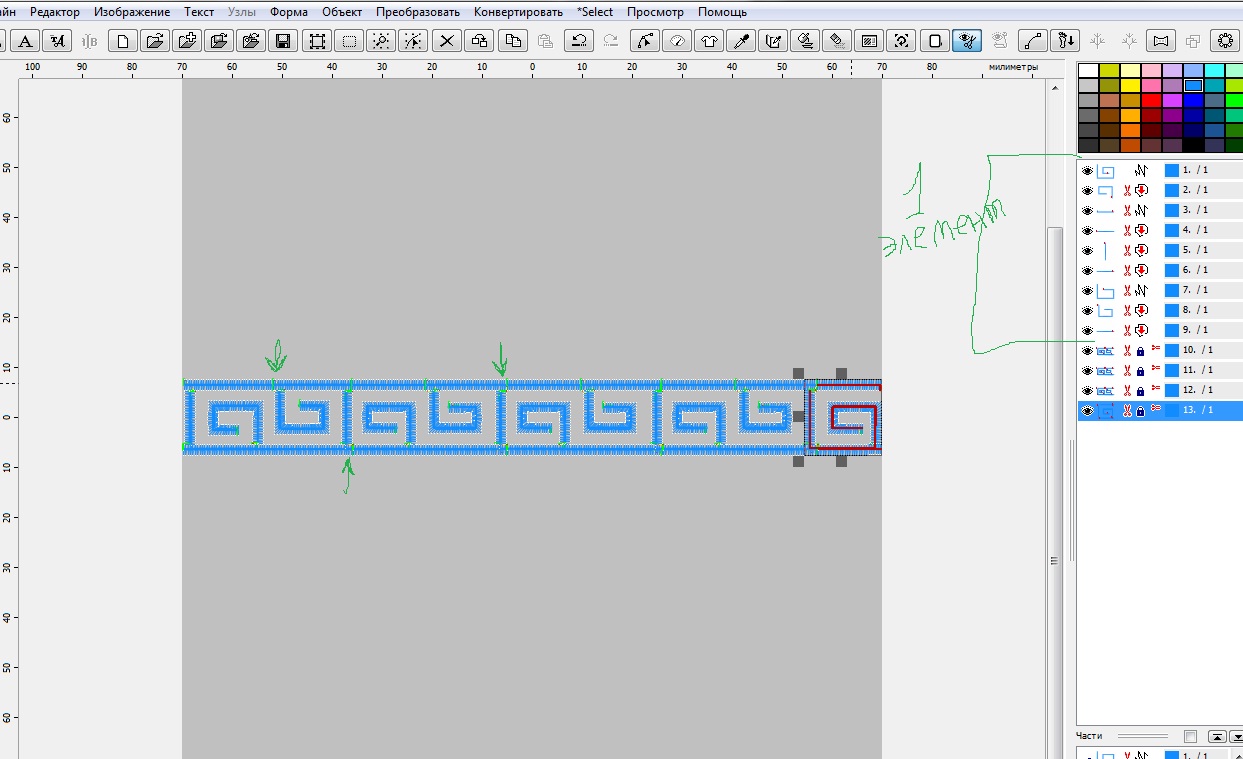Screen dimensions: 1243x759
Task: Click the blue thread color of row 2
Action: click(x=1172, y=190)
